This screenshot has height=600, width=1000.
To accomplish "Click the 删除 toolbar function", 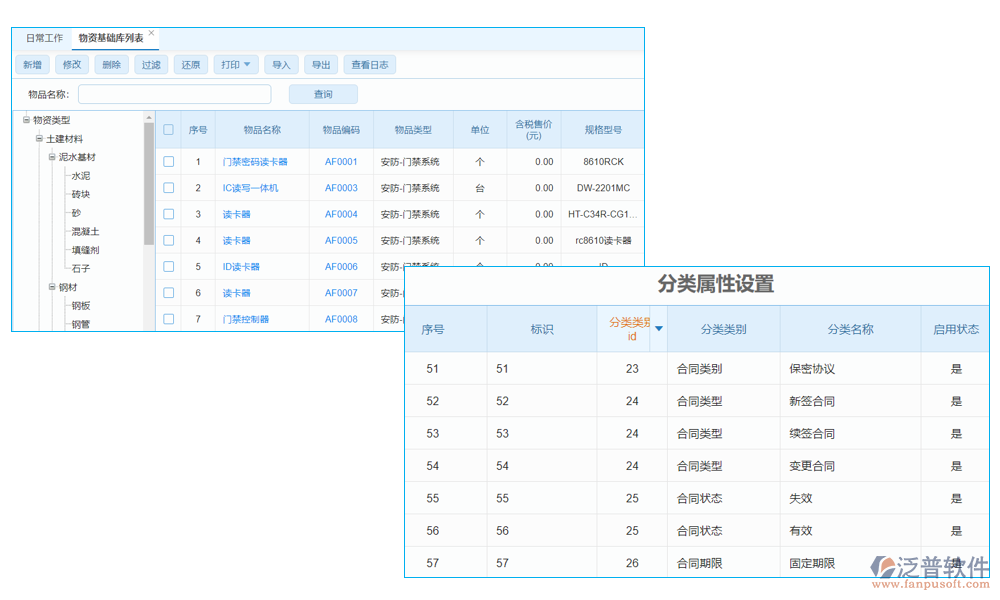I will 111,63.
